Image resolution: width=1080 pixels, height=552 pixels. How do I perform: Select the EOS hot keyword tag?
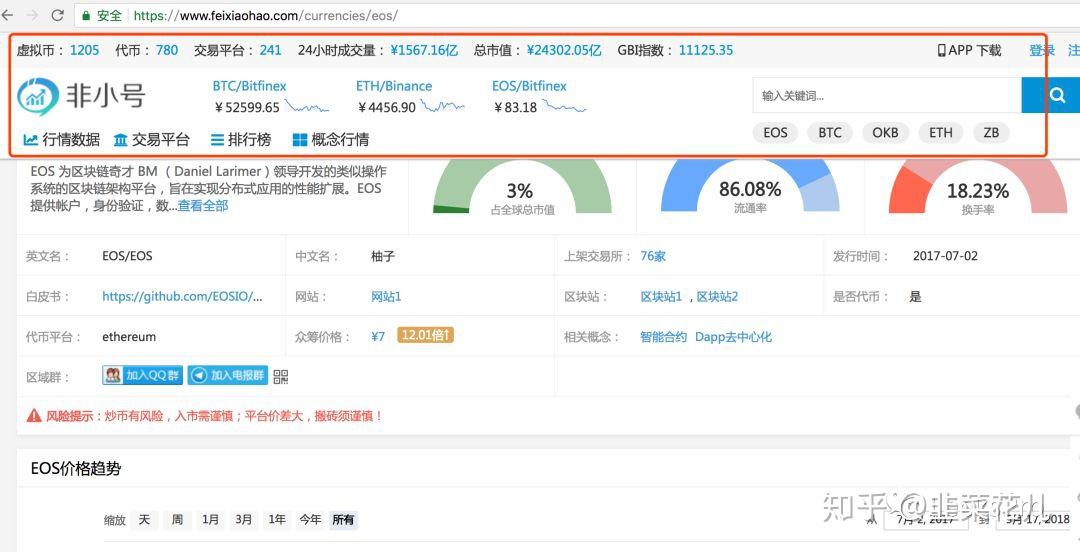775,132
